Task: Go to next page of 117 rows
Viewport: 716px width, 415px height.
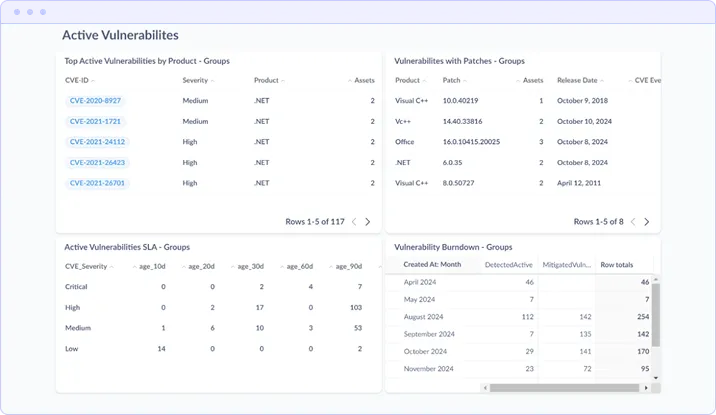Action: point(368,222)
